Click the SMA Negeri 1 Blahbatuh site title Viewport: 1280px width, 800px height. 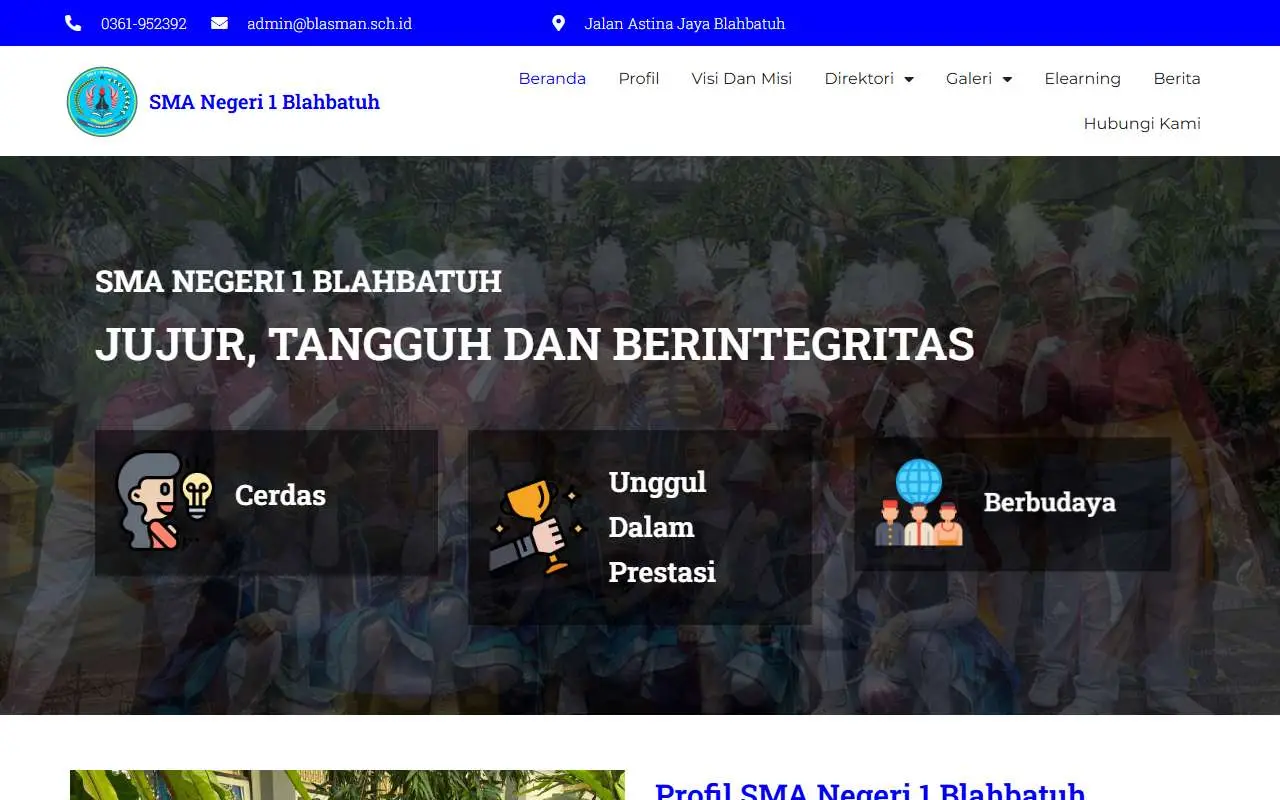pyautogui.click(x=264, y=102)
